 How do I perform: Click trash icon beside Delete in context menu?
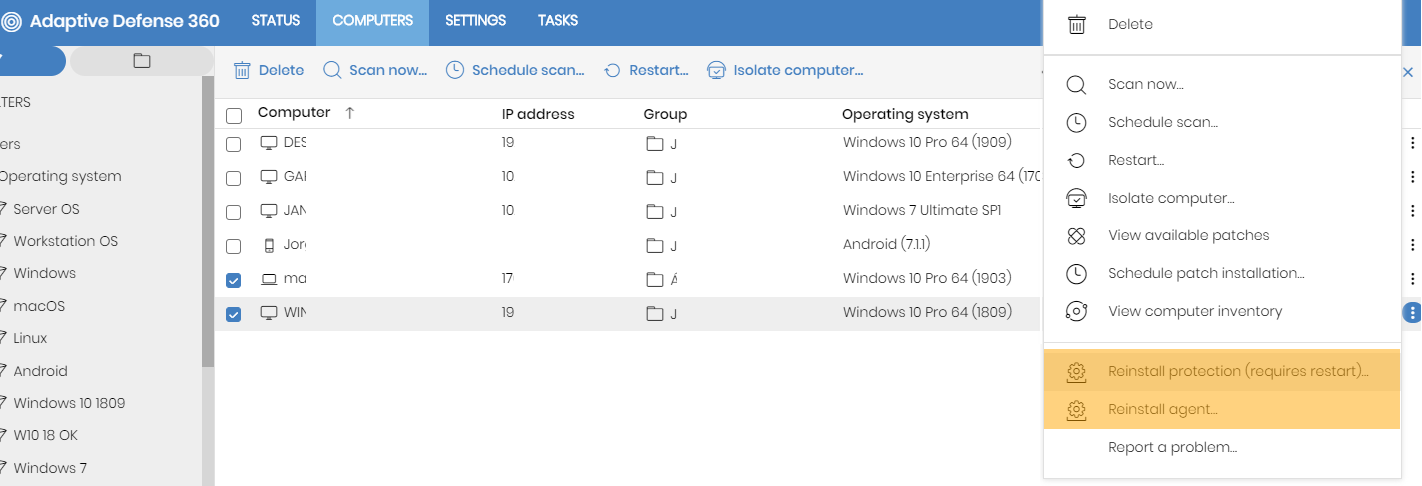point(1076,24)
